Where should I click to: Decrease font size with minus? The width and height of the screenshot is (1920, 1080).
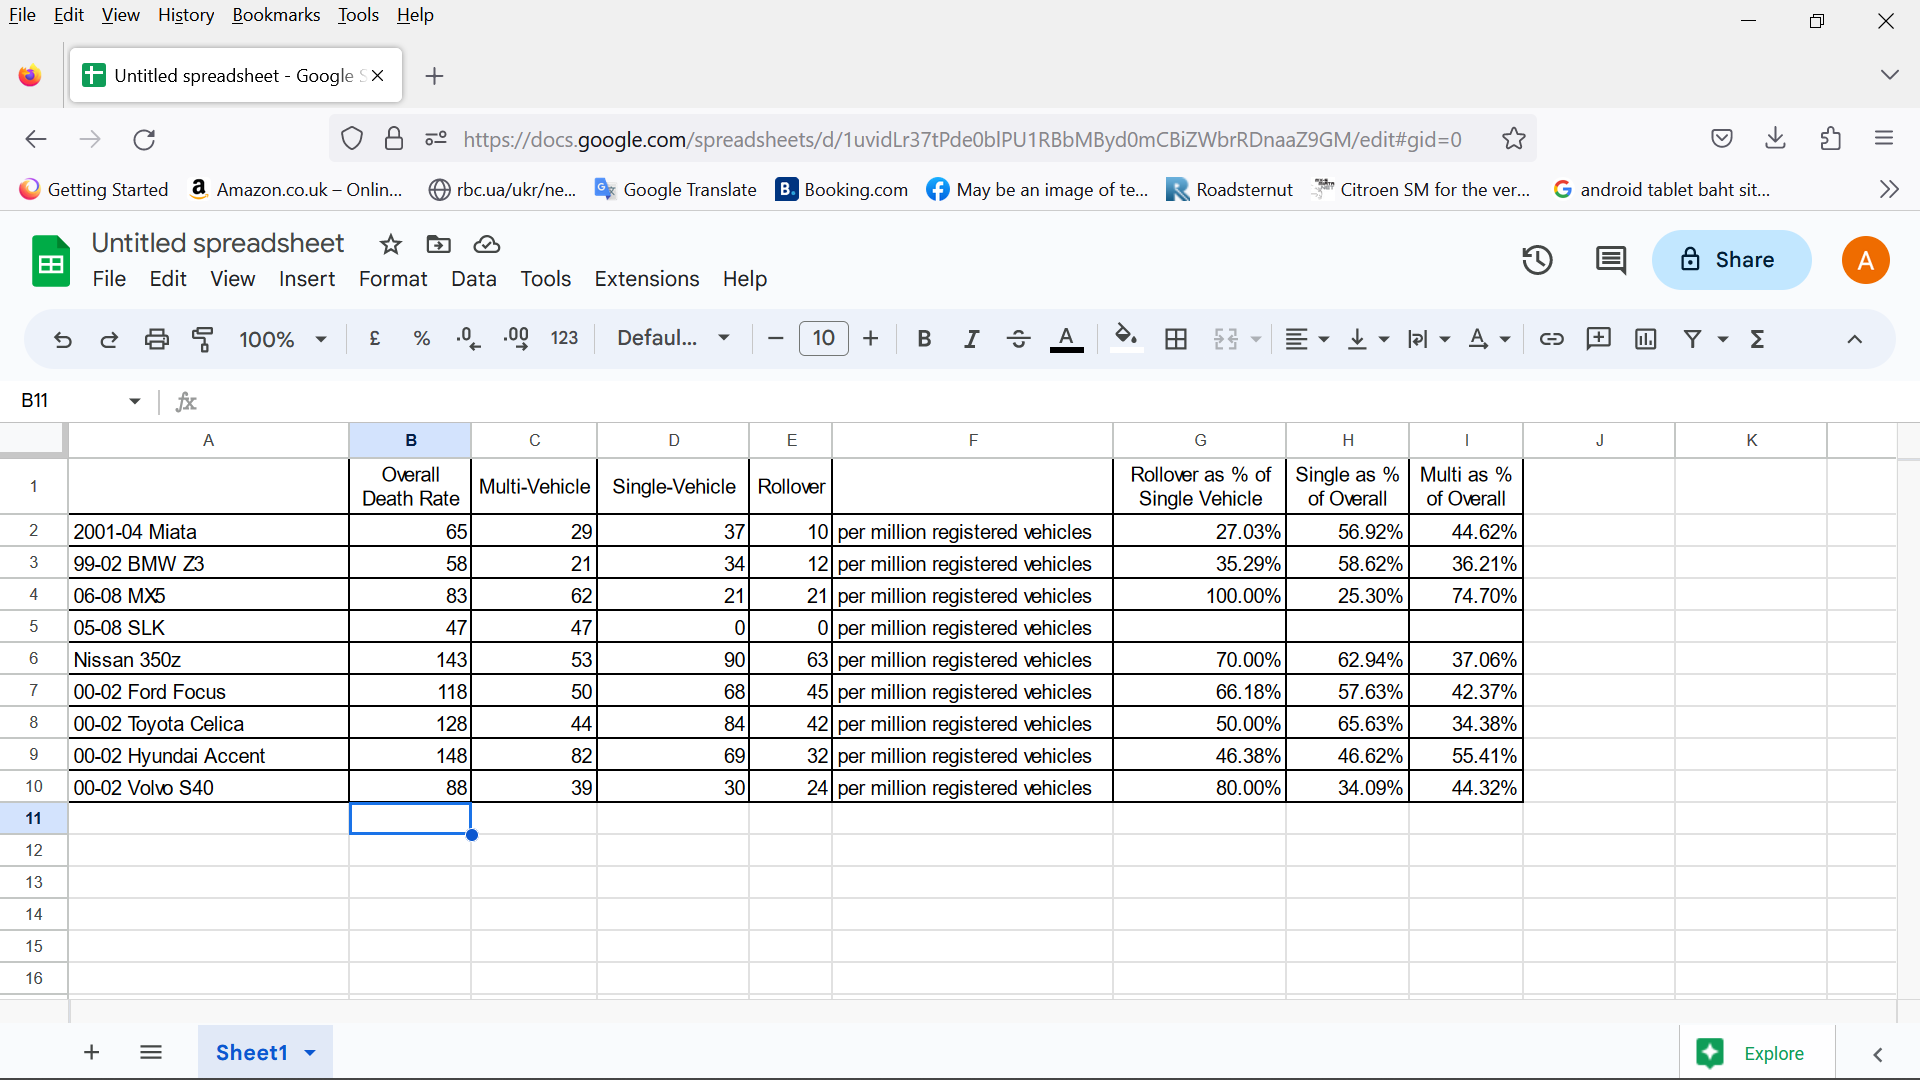point(775,339)
